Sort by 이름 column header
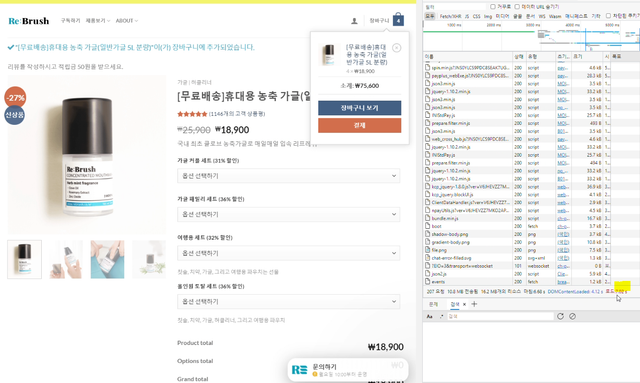The height and width of the screenshot is (383, 640). (468, 56)
